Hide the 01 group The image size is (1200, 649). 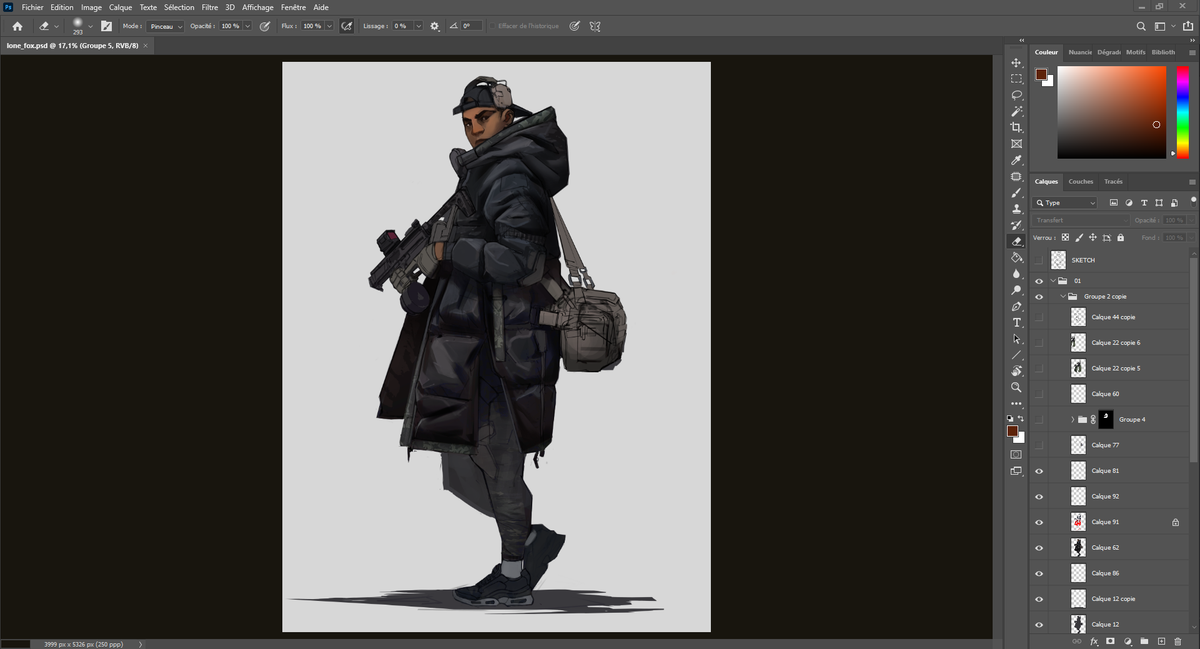coord(1039,281)
